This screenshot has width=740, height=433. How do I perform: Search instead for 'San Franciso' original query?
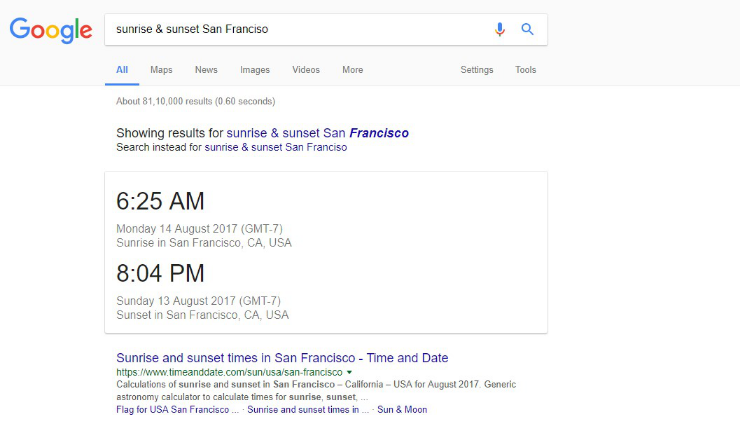coord(276,147)
